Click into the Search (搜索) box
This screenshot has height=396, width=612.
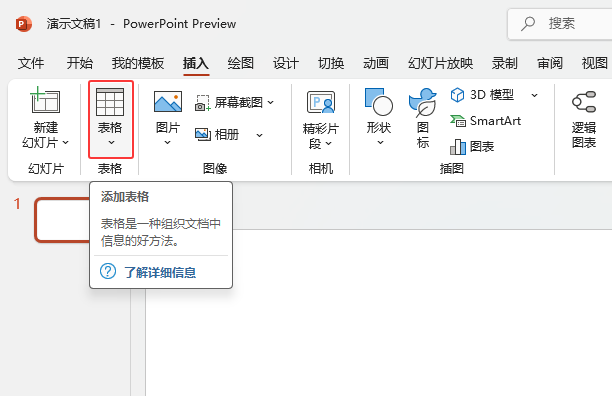560,24
